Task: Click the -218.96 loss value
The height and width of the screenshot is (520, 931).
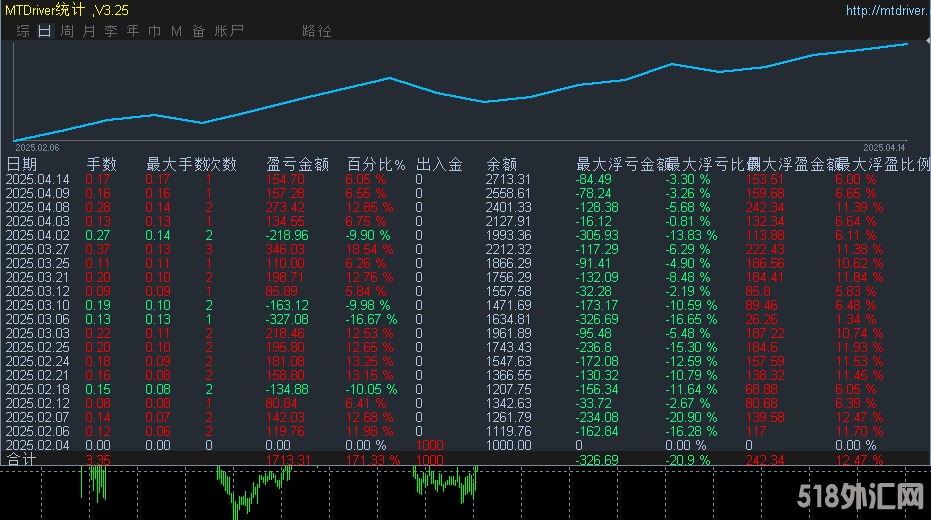Action: pyautogui.click(x=287, y=235)
